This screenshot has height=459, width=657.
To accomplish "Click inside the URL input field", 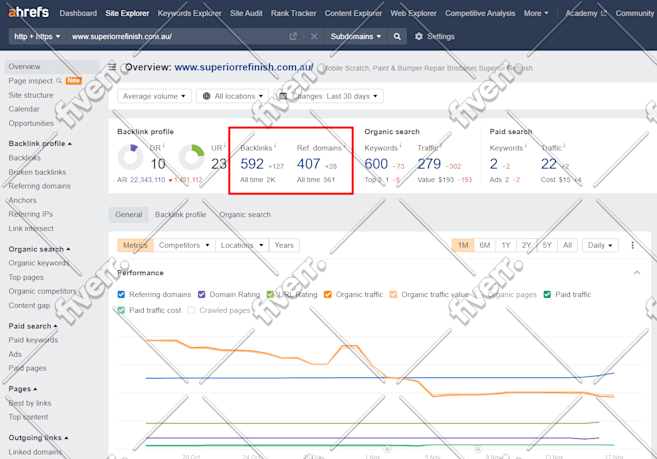I will pyautogui.click(x=178, y=36).
